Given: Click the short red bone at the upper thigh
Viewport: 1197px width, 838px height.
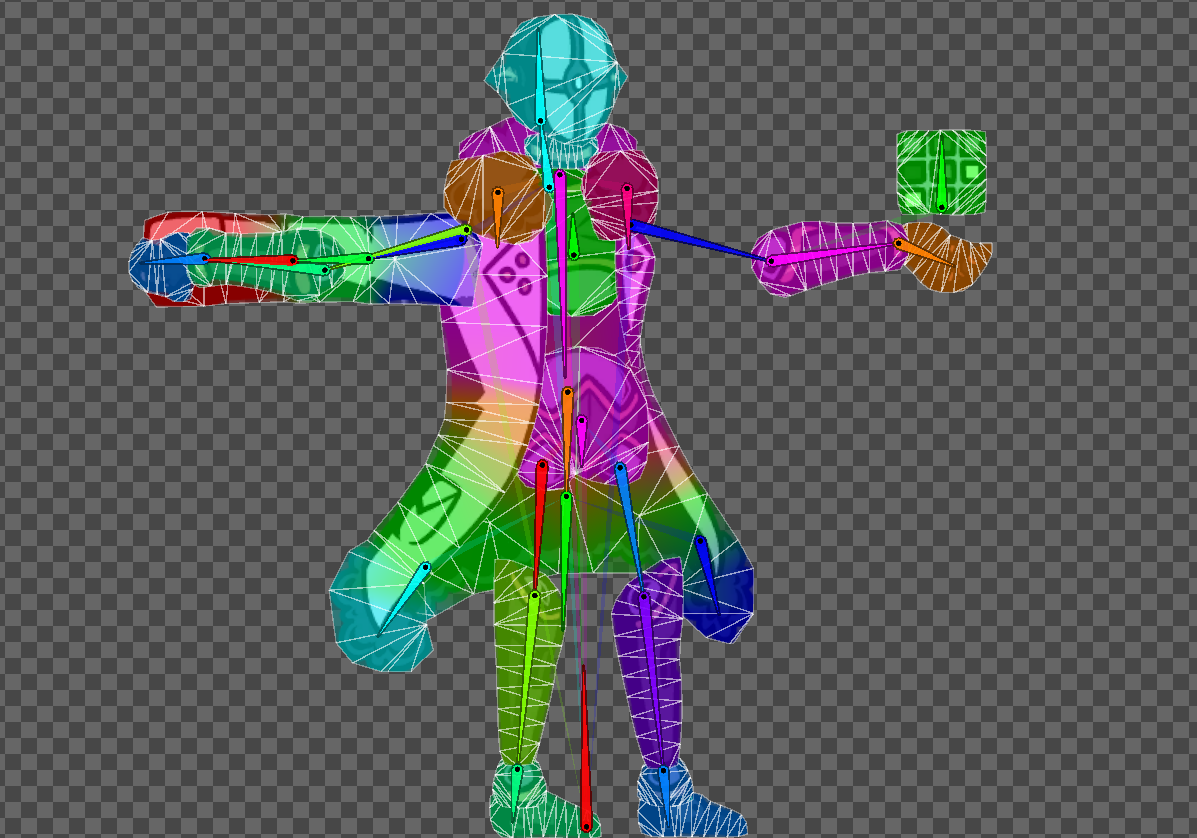Looking at the screenshot, I should click(x=540, y=515).
